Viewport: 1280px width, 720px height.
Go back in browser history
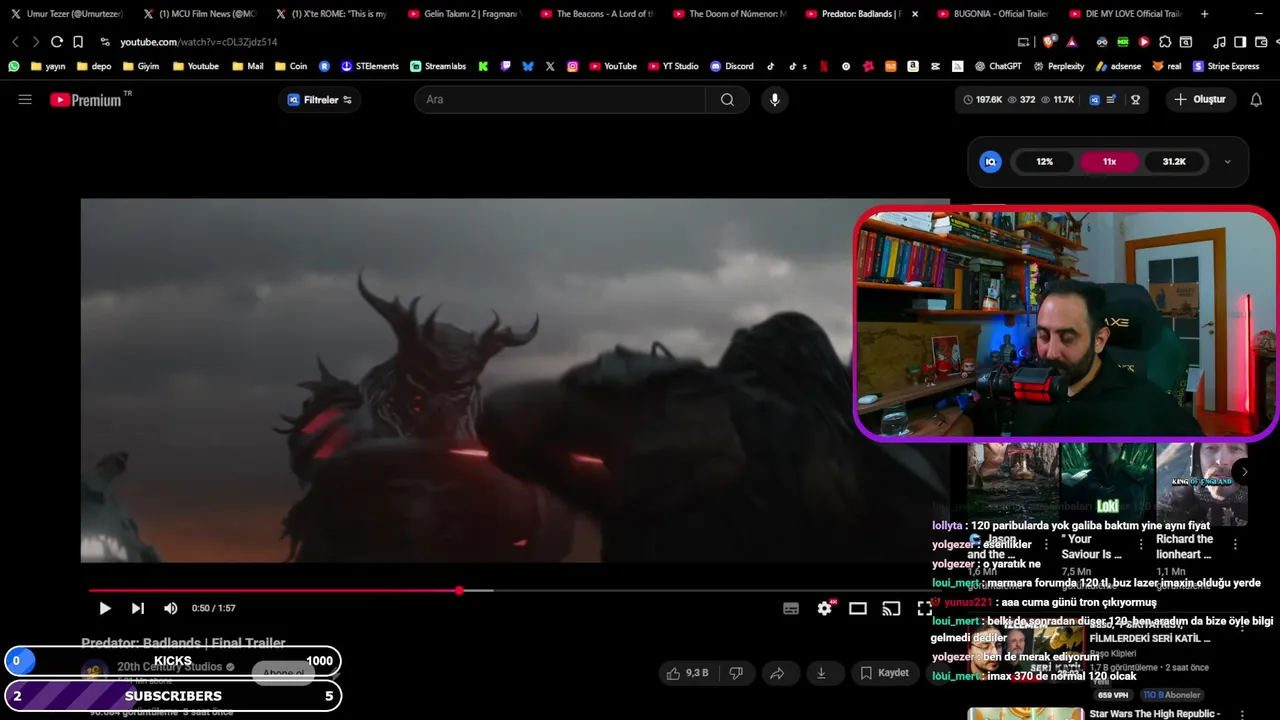pos(15,42)
